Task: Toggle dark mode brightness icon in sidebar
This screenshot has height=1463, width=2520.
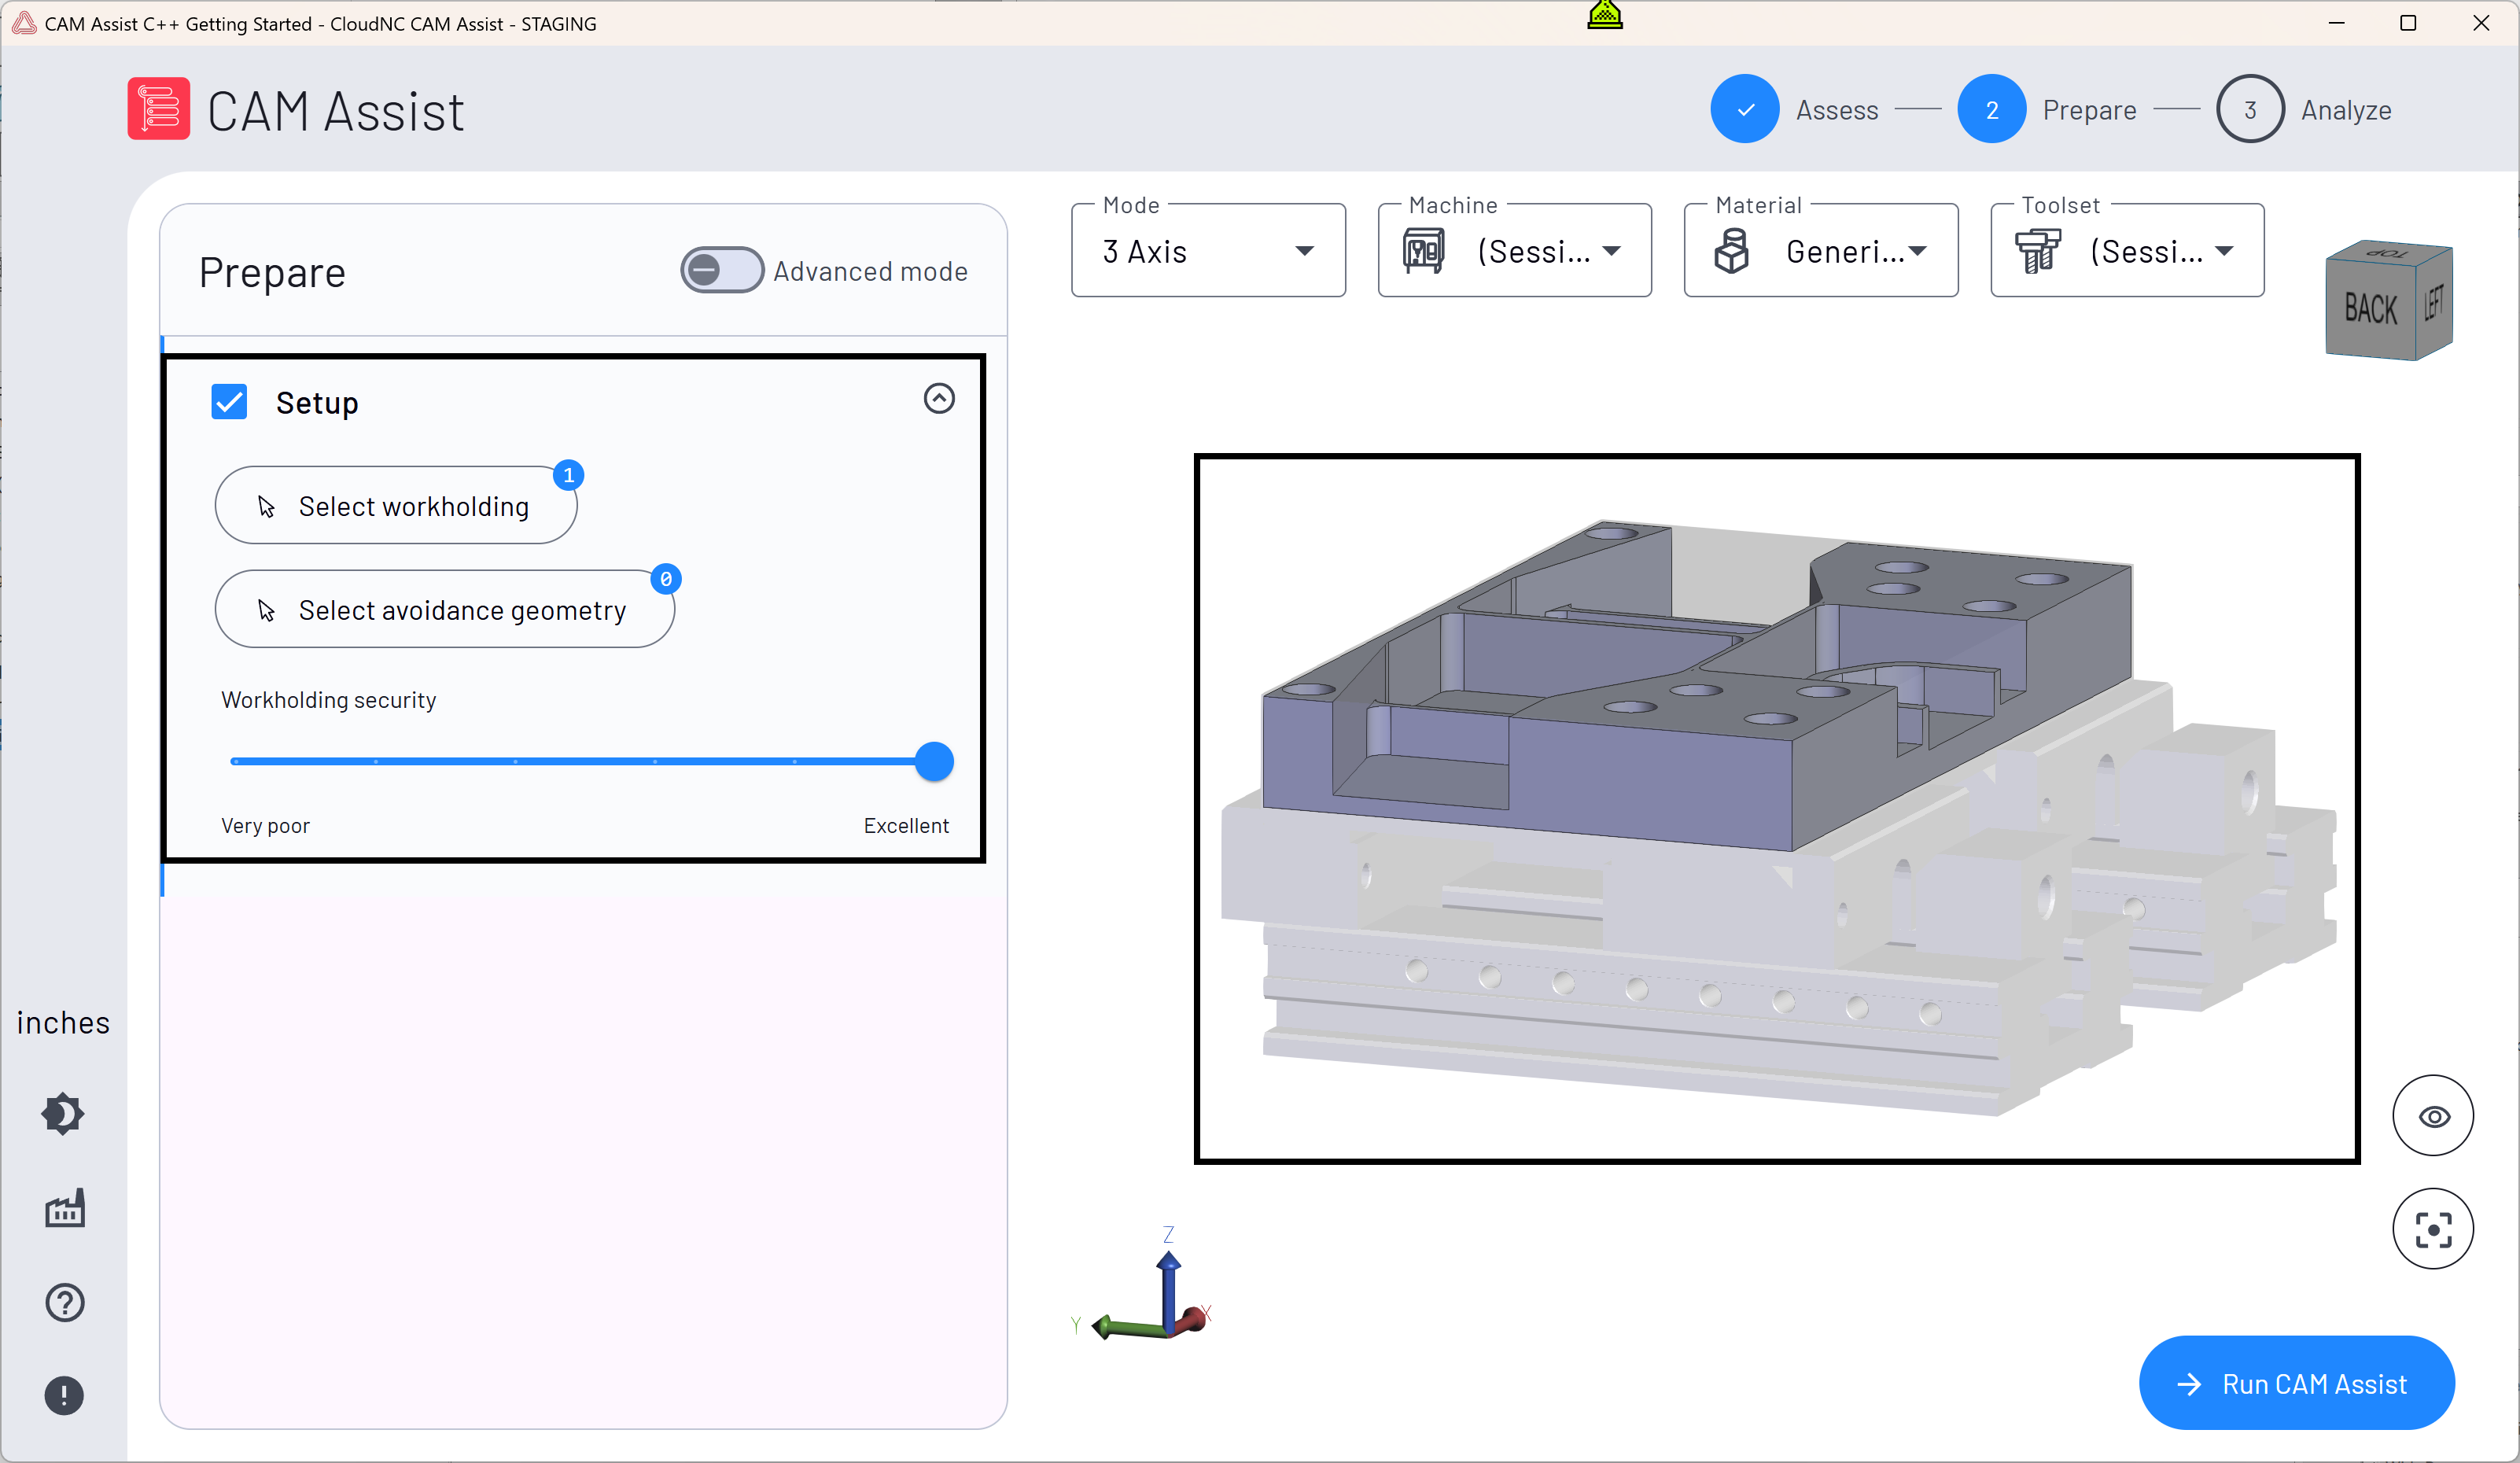Action: [63, 1113]
